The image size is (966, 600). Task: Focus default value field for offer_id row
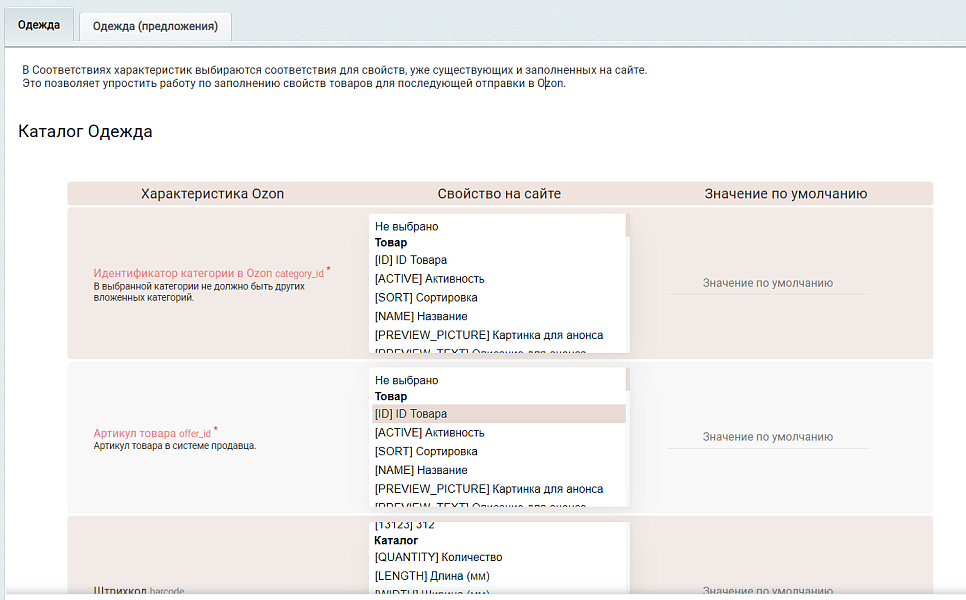coord(767,437)
